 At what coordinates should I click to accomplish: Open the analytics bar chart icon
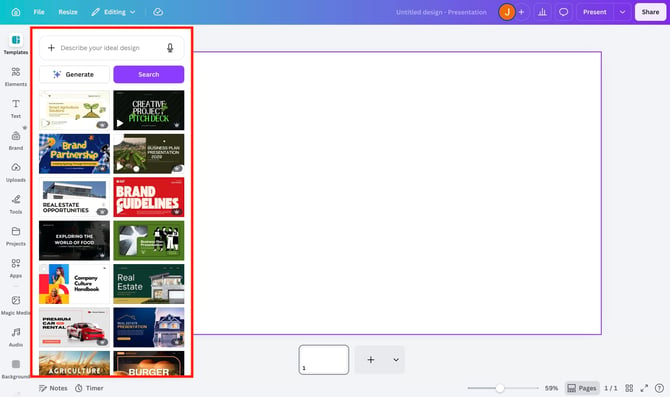click(542, 12)
